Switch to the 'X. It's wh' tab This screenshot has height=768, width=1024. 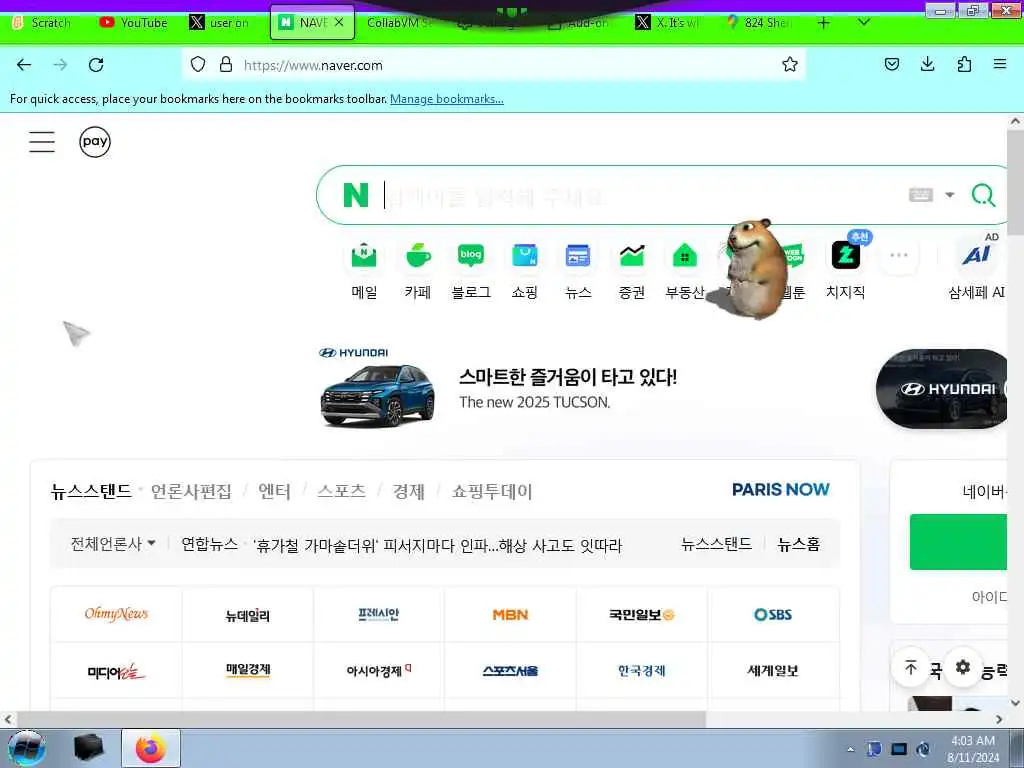[x=667, y=23]
